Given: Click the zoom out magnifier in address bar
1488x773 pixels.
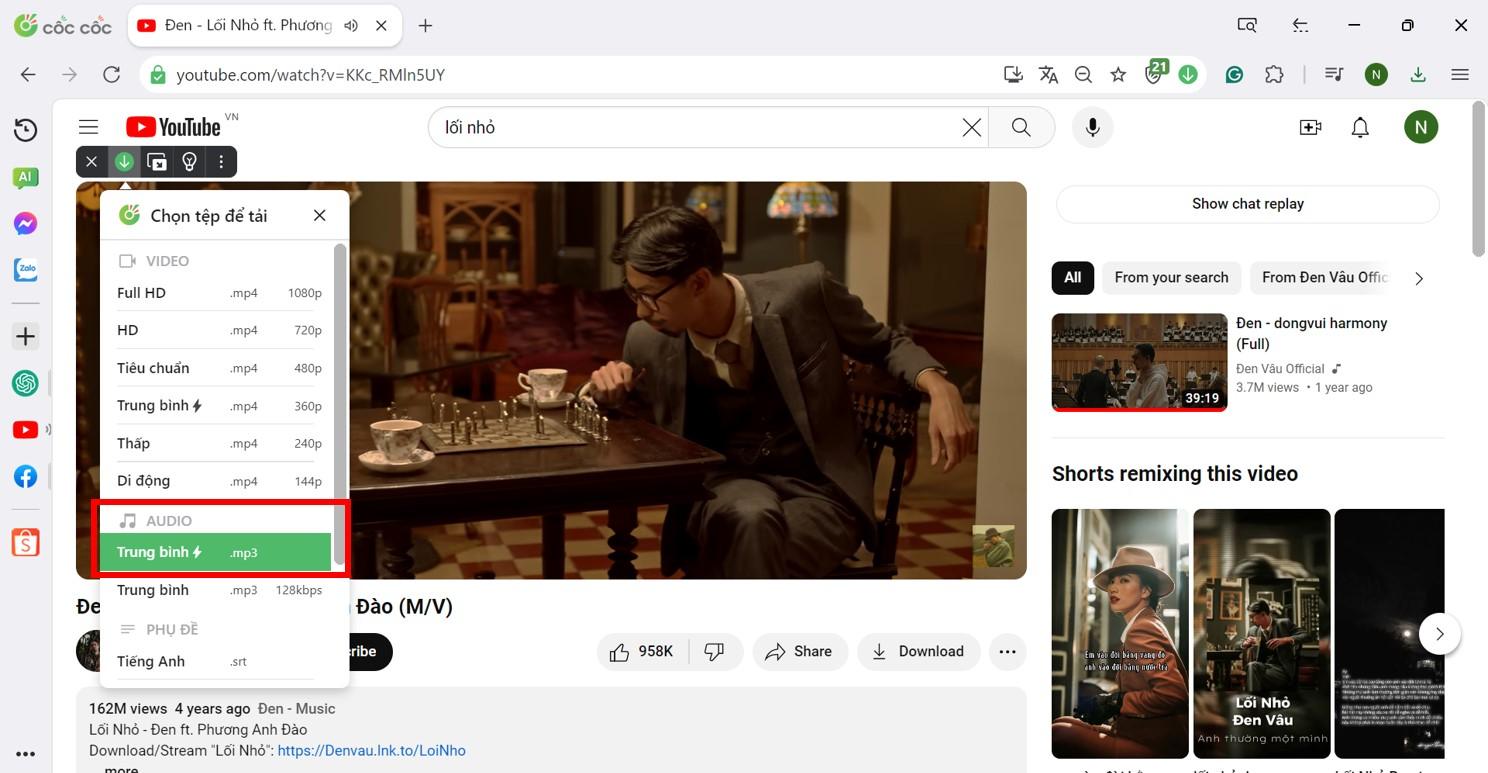Looking at the screenshot, I should click(x=1083, y=75).
